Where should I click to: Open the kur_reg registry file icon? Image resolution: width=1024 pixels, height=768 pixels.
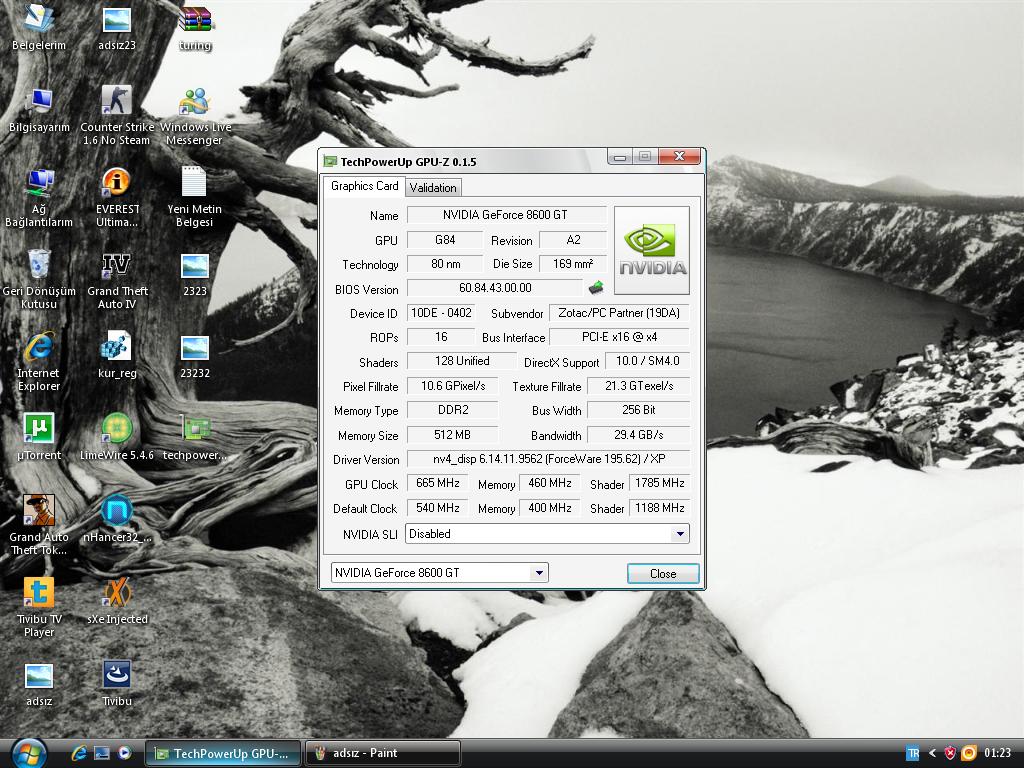[117, 355]
